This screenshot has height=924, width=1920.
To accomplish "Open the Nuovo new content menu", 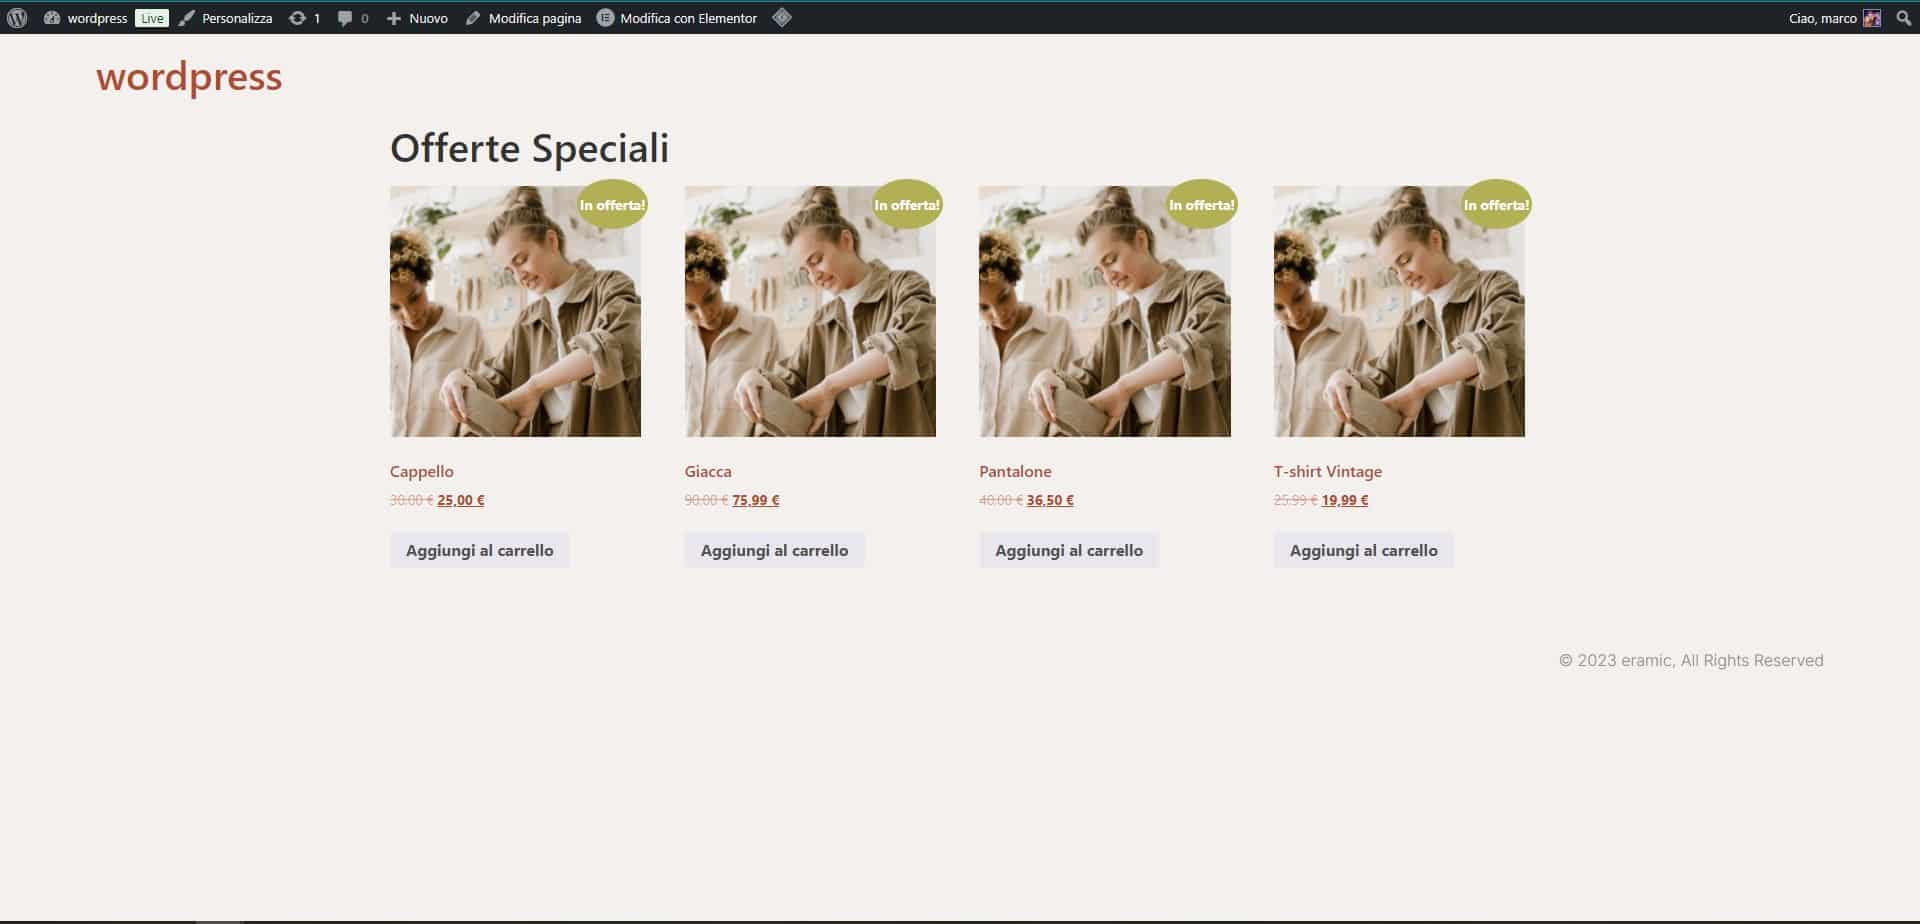I will click(417, 18).
